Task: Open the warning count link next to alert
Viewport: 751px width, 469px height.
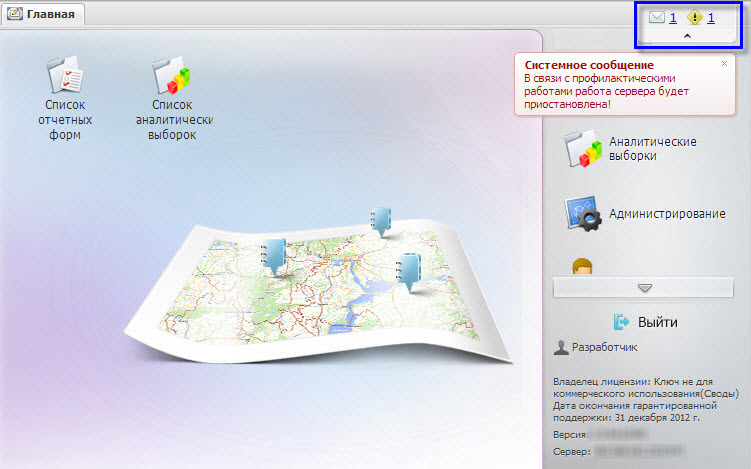Action: [x=711, y=18]
